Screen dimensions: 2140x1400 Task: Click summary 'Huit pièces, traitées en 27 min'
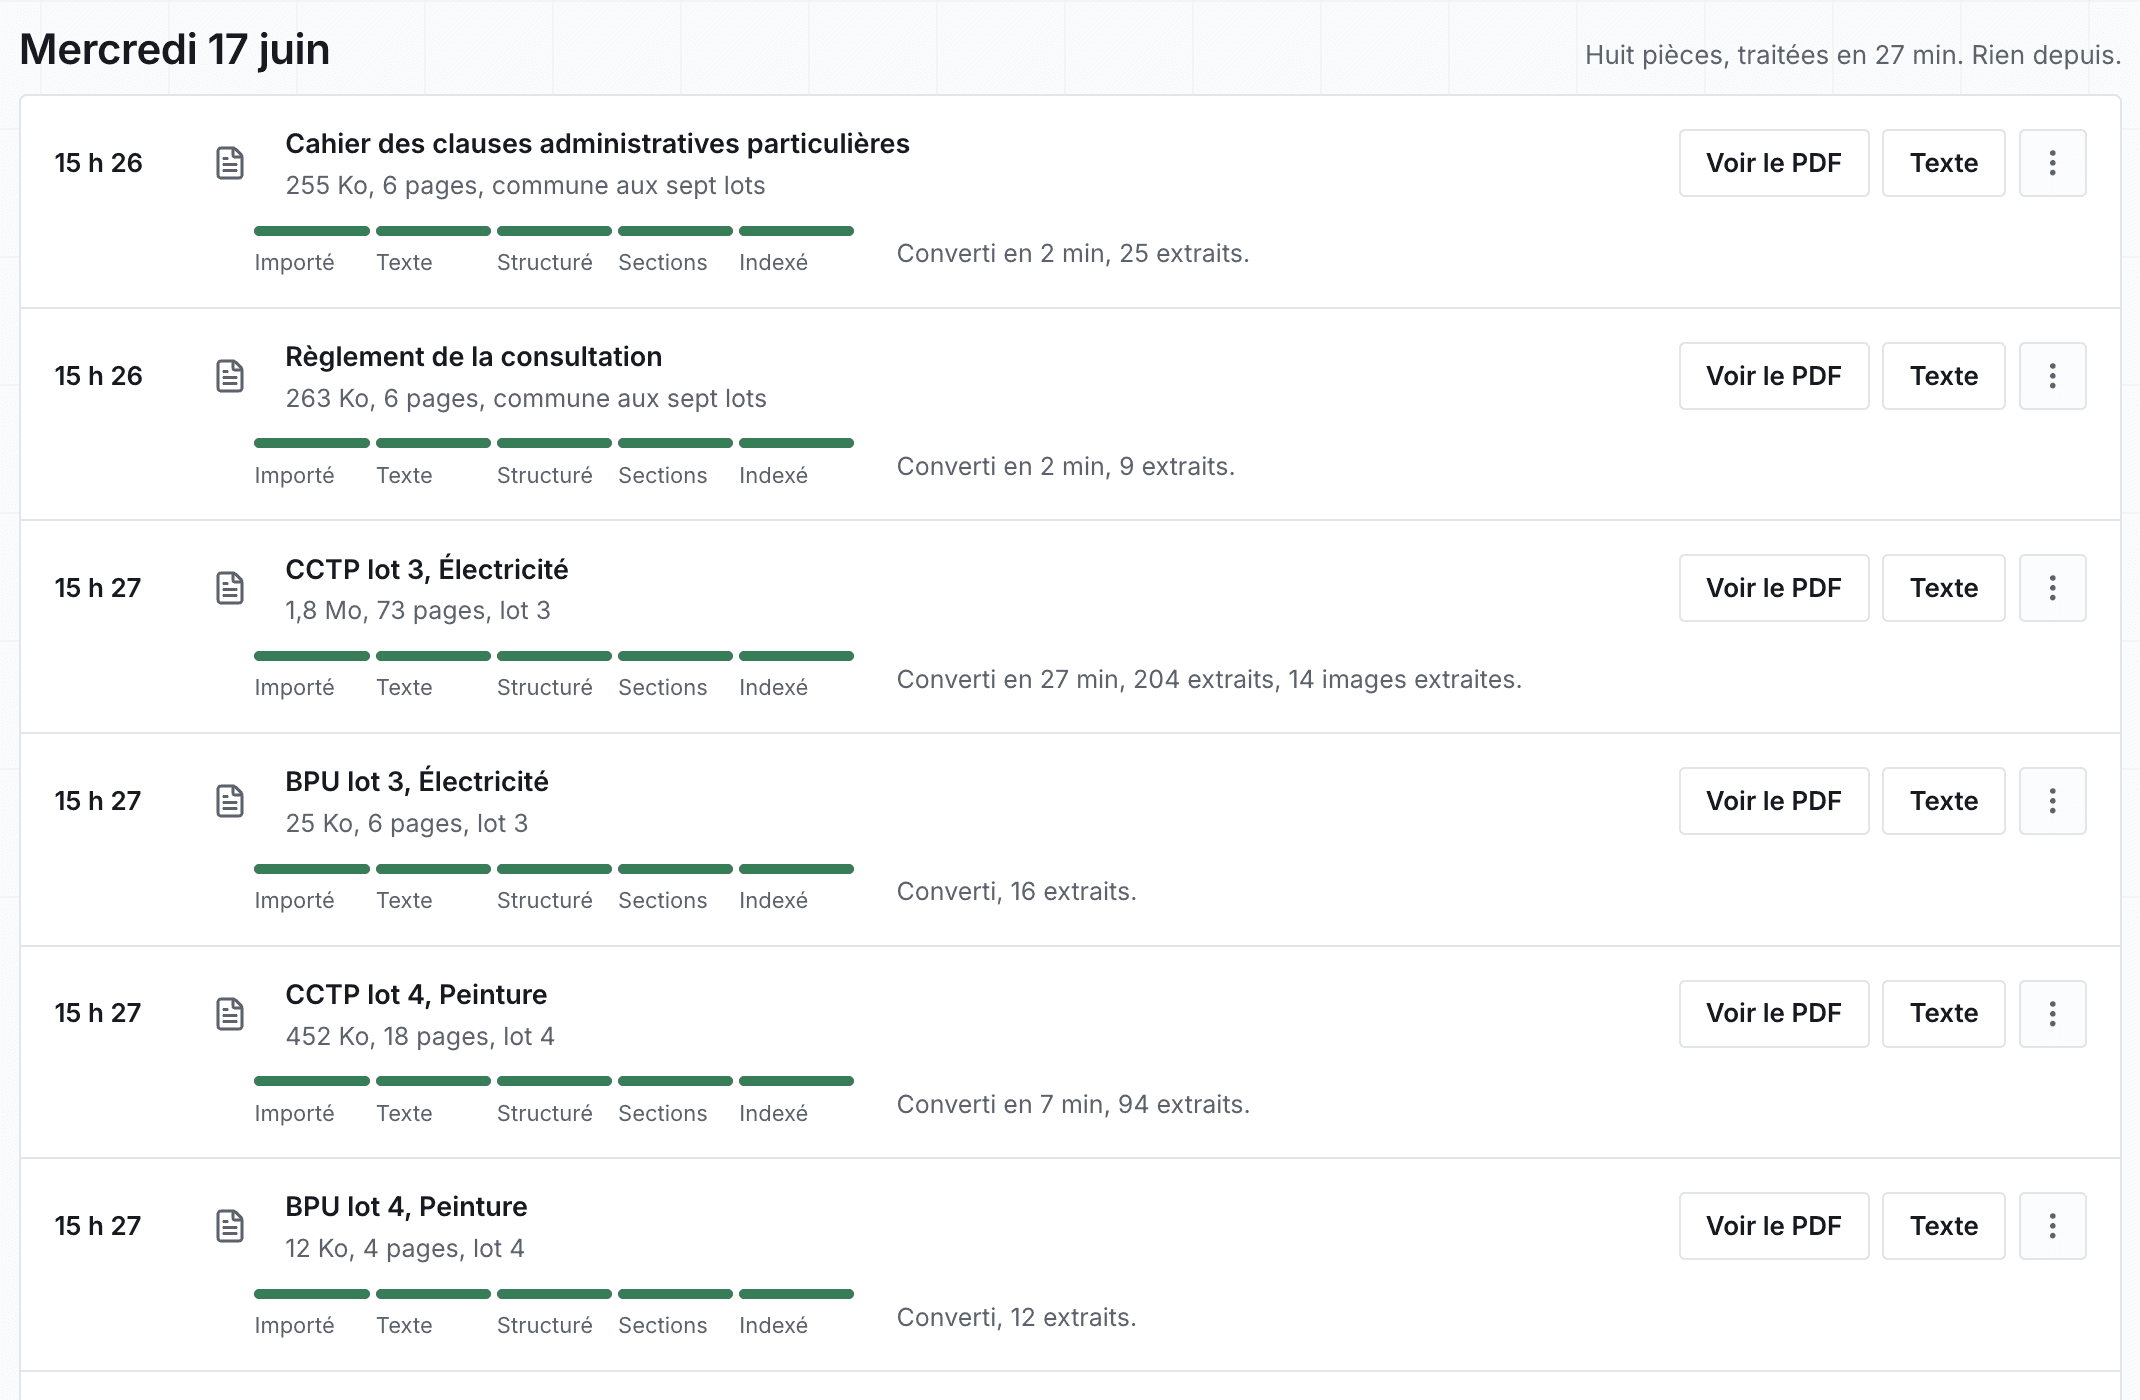pos(1852,55)
